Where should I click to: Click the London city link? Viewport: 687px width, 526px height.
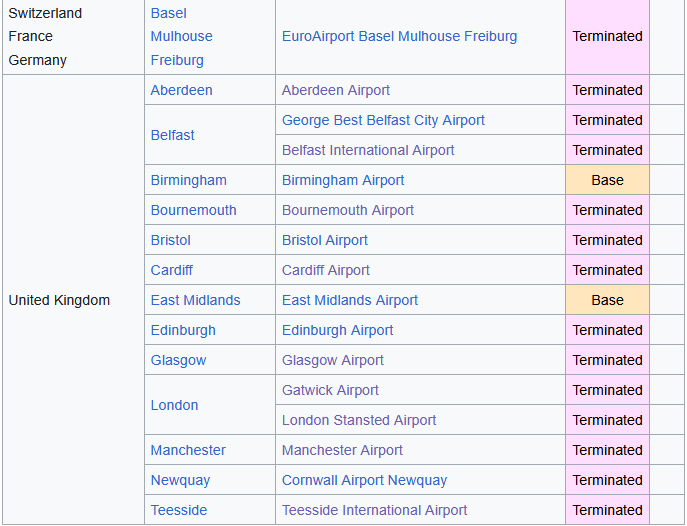[174, 405]
